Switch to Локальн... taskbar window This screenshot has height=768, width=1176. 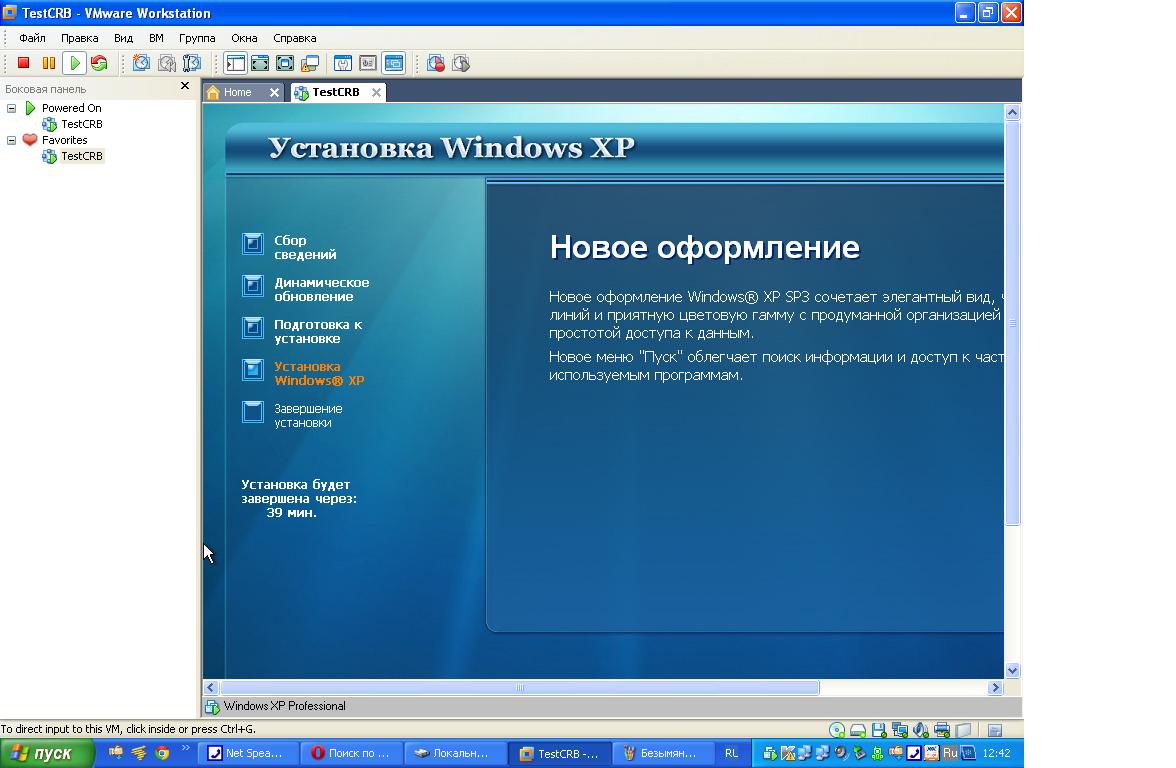[454, 753]
